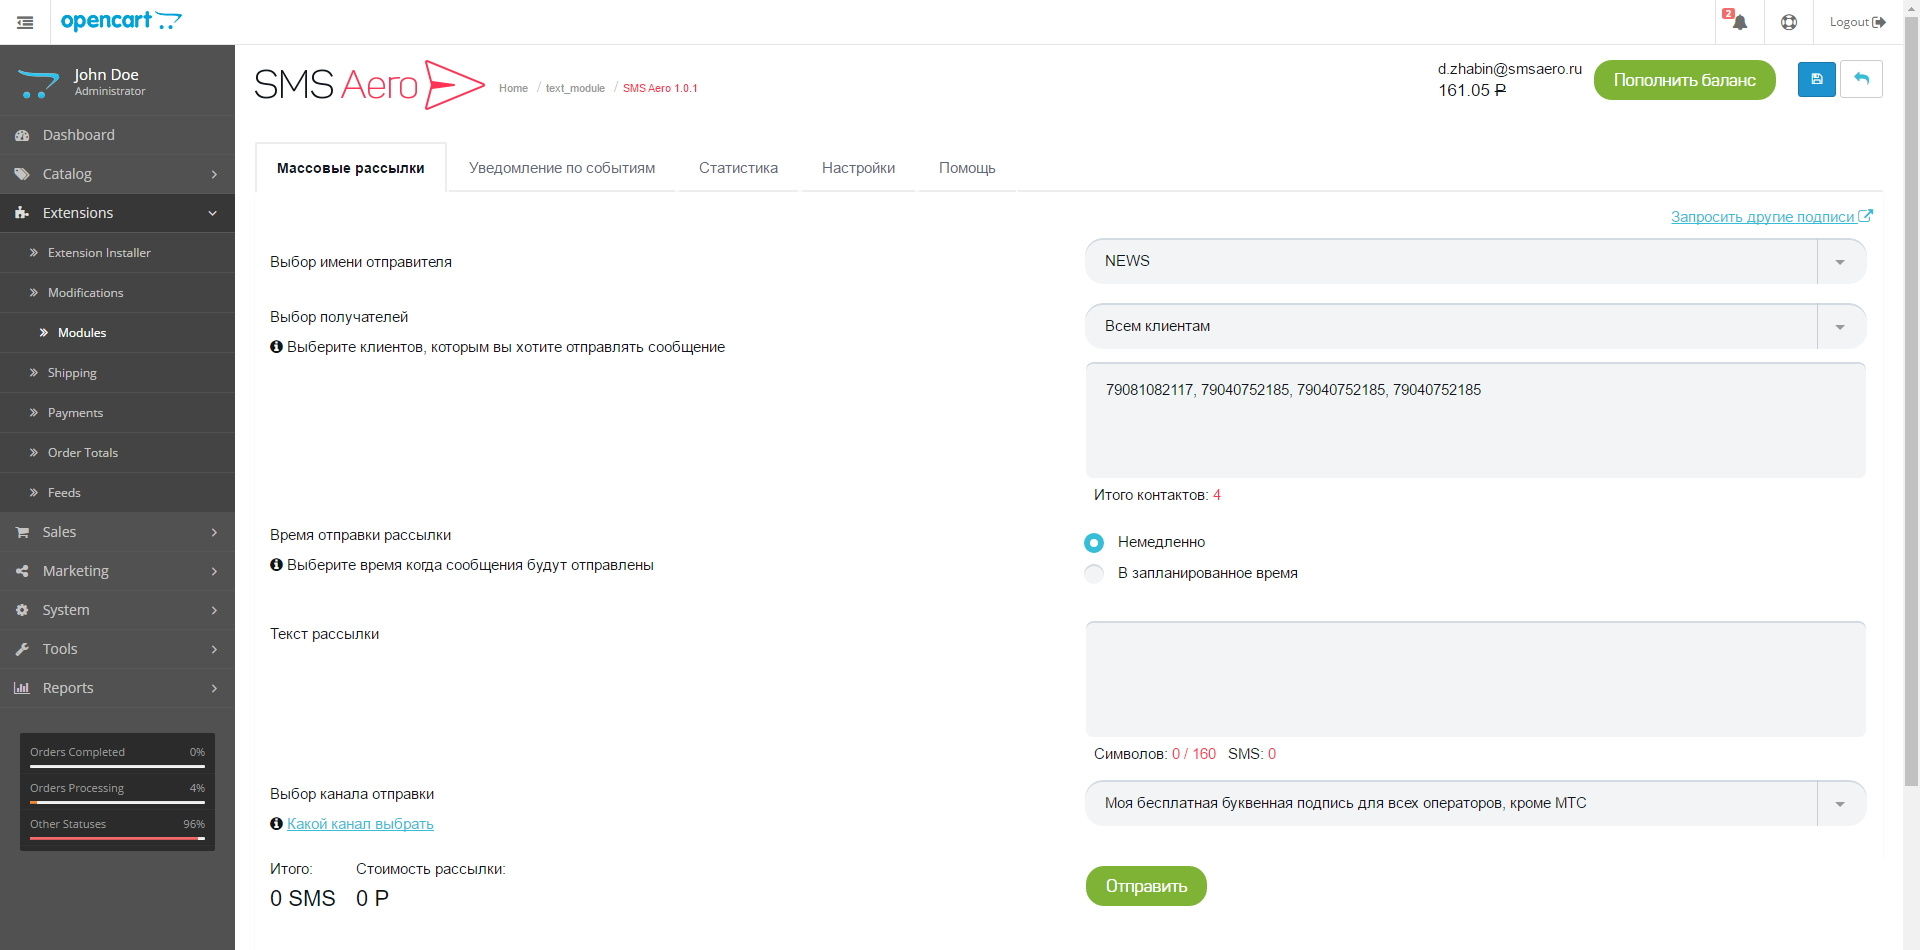
Task: Open the Всем клиентам recipients dropdown
Action: coord(1475,326)
